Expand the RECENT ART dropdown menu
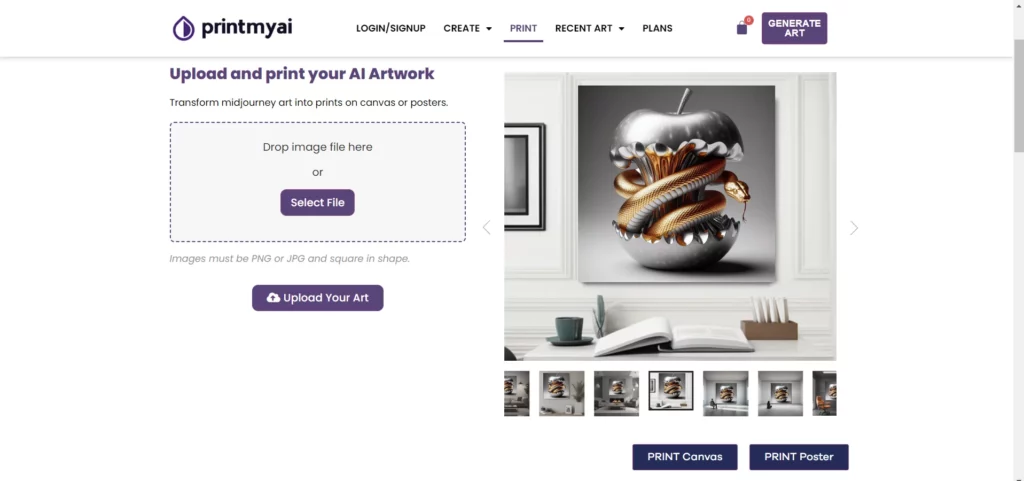Screen dimensions: 1024x481 pos(590,28)
